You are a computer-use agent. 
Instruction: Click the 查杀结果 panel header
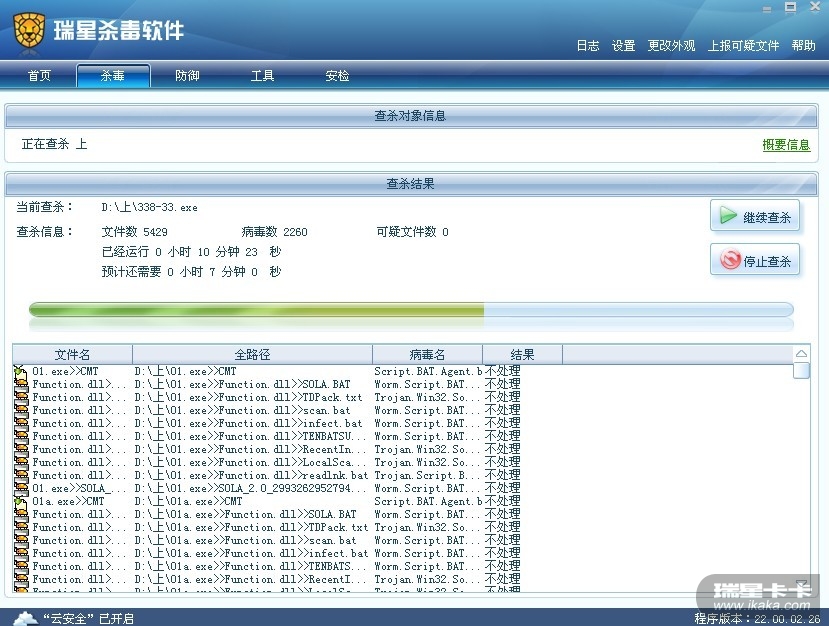(411, 183)
